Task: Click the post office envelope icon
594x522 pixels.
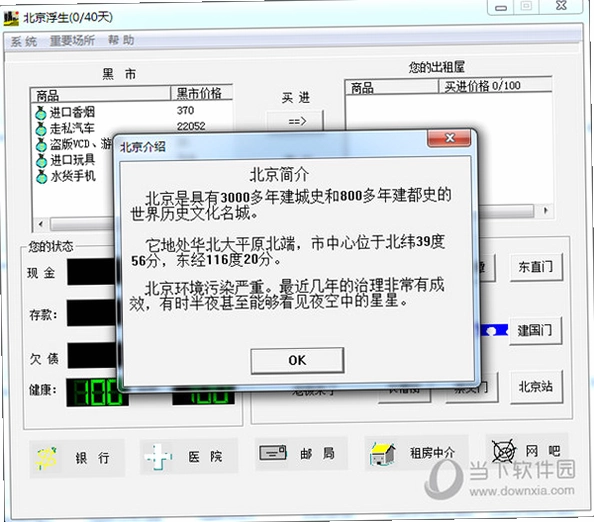Action: pyautogui.click(x=273, y=453)
